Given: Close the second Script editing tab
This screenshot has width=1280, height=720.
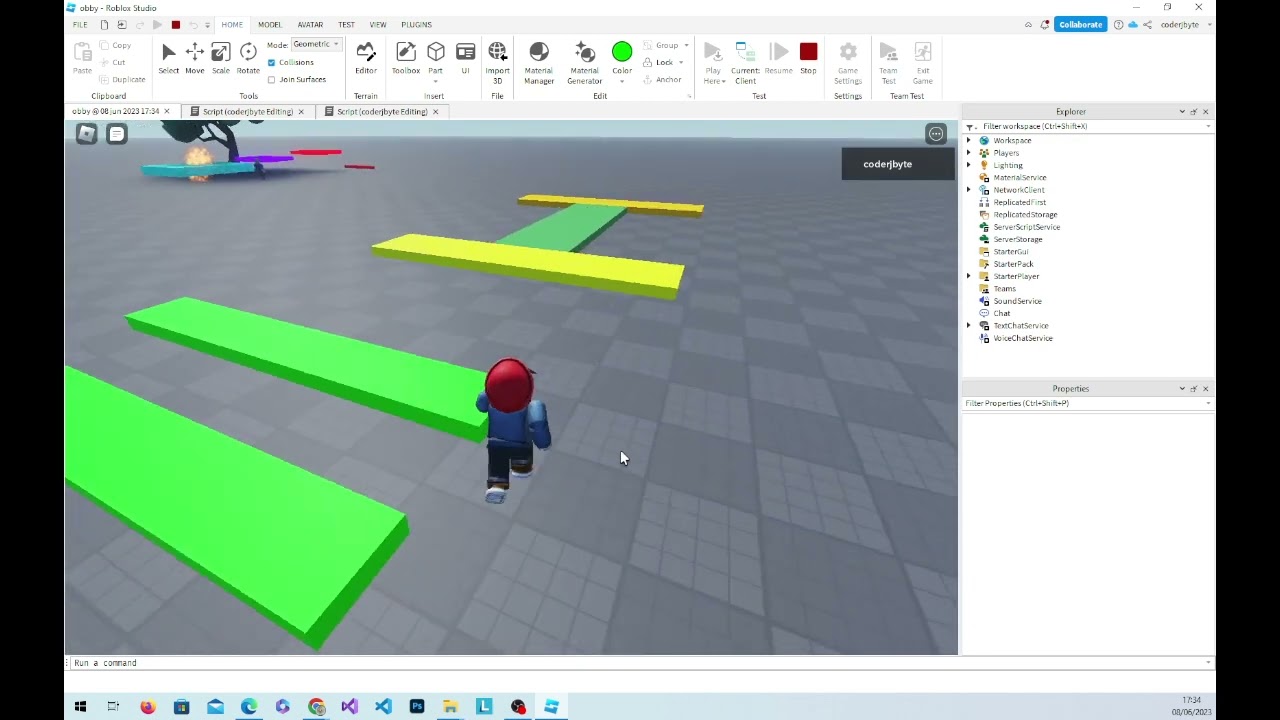Looking at the screenshot, I should [x=435, y=112].
